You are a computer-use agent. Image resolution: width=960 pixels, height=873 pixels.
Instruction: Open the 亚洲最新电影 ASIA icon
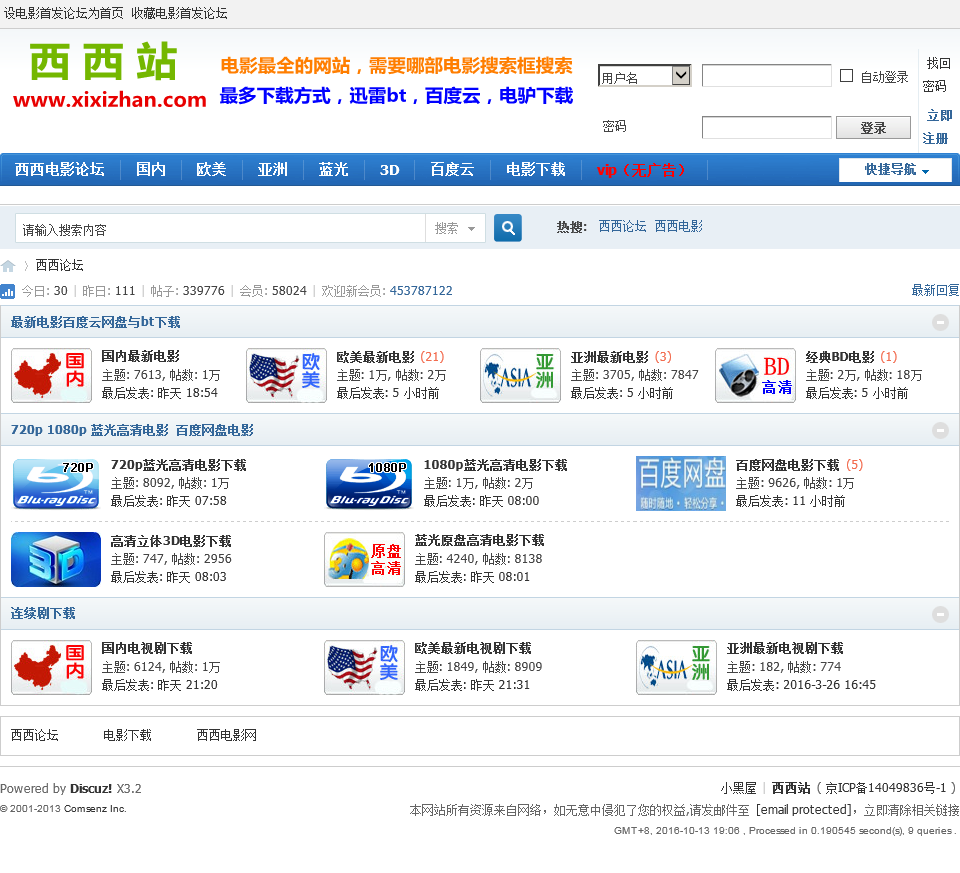(x=520, y=376)
